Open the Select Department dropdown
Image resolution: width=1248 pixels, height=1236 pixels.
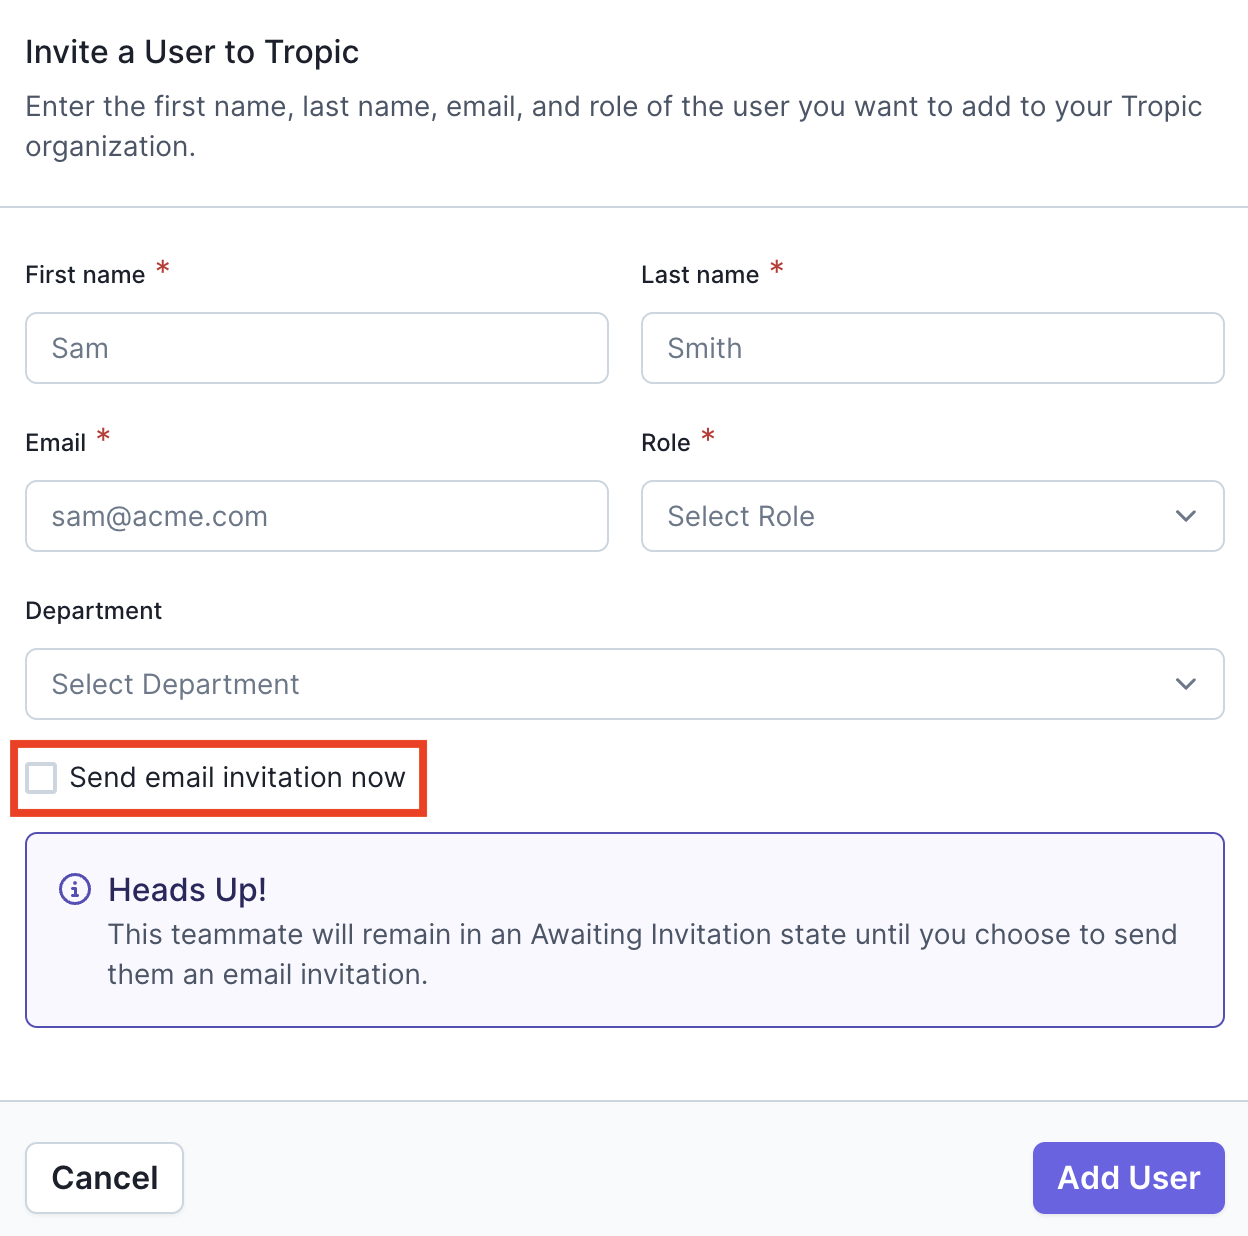point(624,684)
